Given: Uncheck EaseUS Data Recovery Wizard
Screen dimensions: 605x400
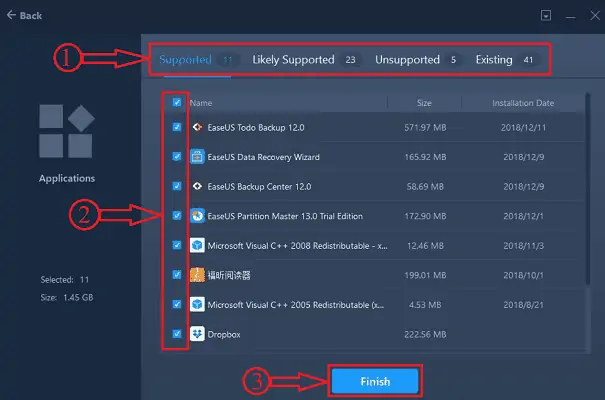Looking at the screenshot, I should (x=177, y=157).
